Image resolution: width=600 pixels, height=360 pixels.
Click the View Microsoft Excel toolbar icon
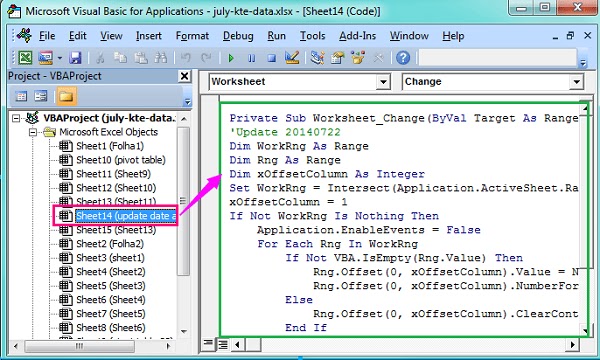(25, 58)
